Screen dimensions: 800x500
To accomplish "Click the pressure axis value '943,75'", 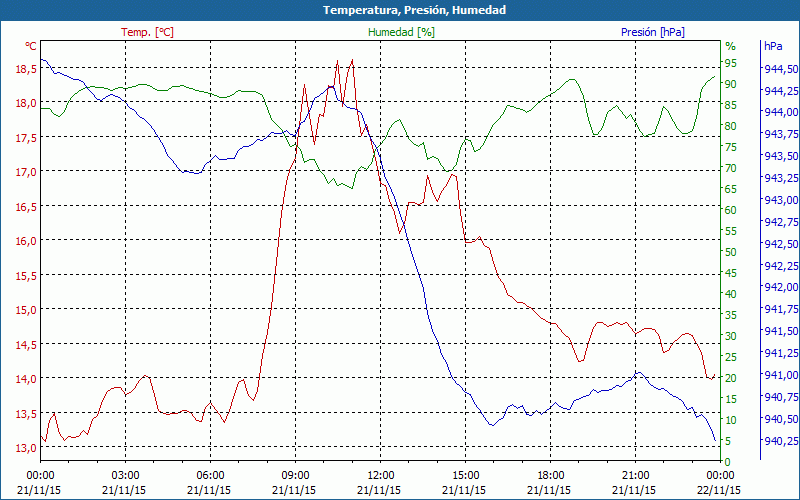I will point(781,134).
